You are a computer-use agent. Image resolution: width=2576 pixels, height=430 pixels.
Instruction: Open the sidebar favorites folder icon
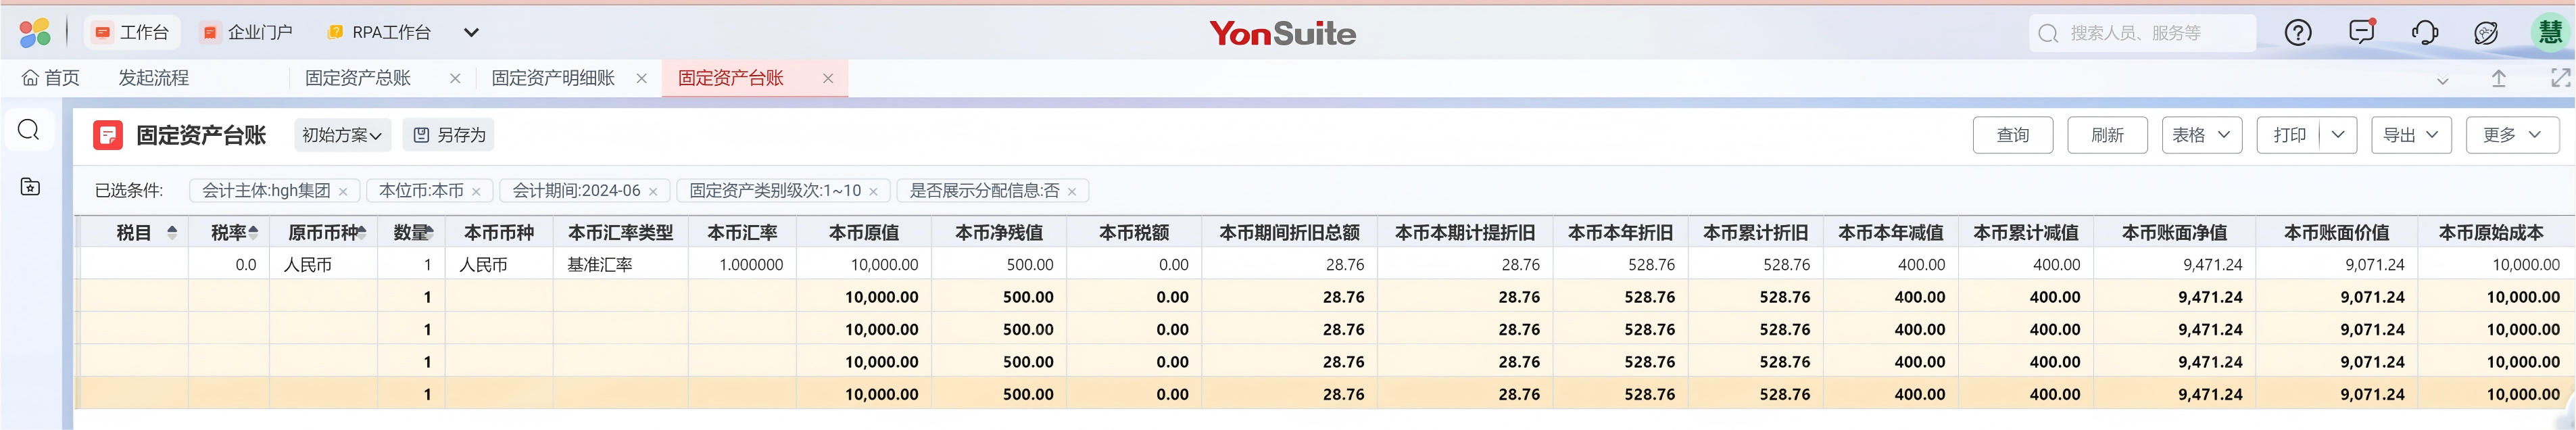click(30, 187)
